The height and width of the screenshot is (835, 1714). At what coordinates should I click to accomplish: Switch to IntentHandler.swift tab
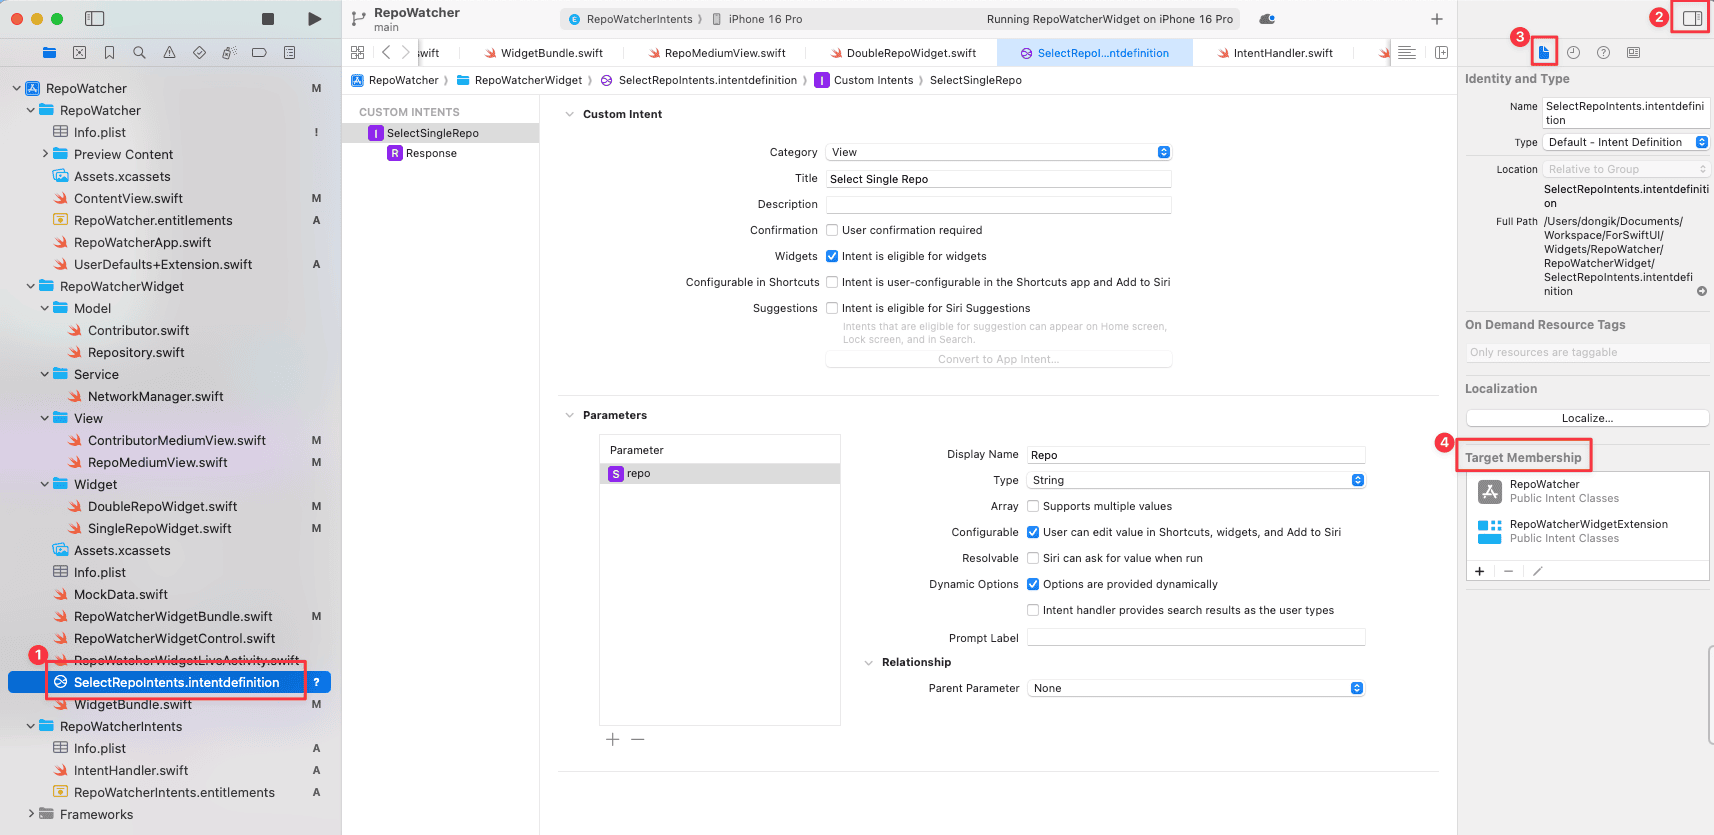(x=1275, y=53)
